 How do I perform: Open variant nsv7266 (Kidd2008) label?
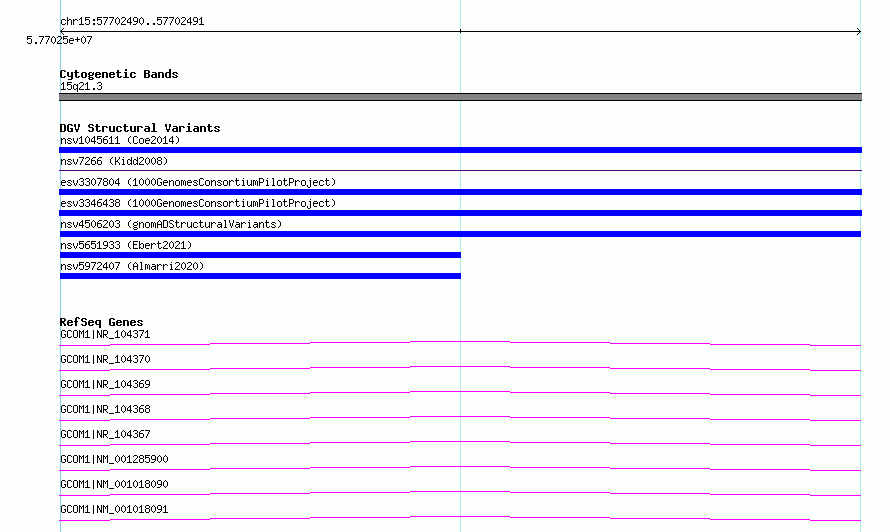pyautogui.click(x=114, y=161)
